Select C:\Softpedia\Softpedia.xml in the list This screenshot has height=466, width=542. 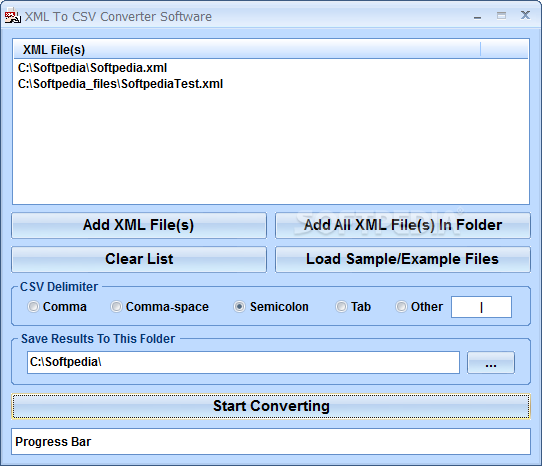pos(92,68)
